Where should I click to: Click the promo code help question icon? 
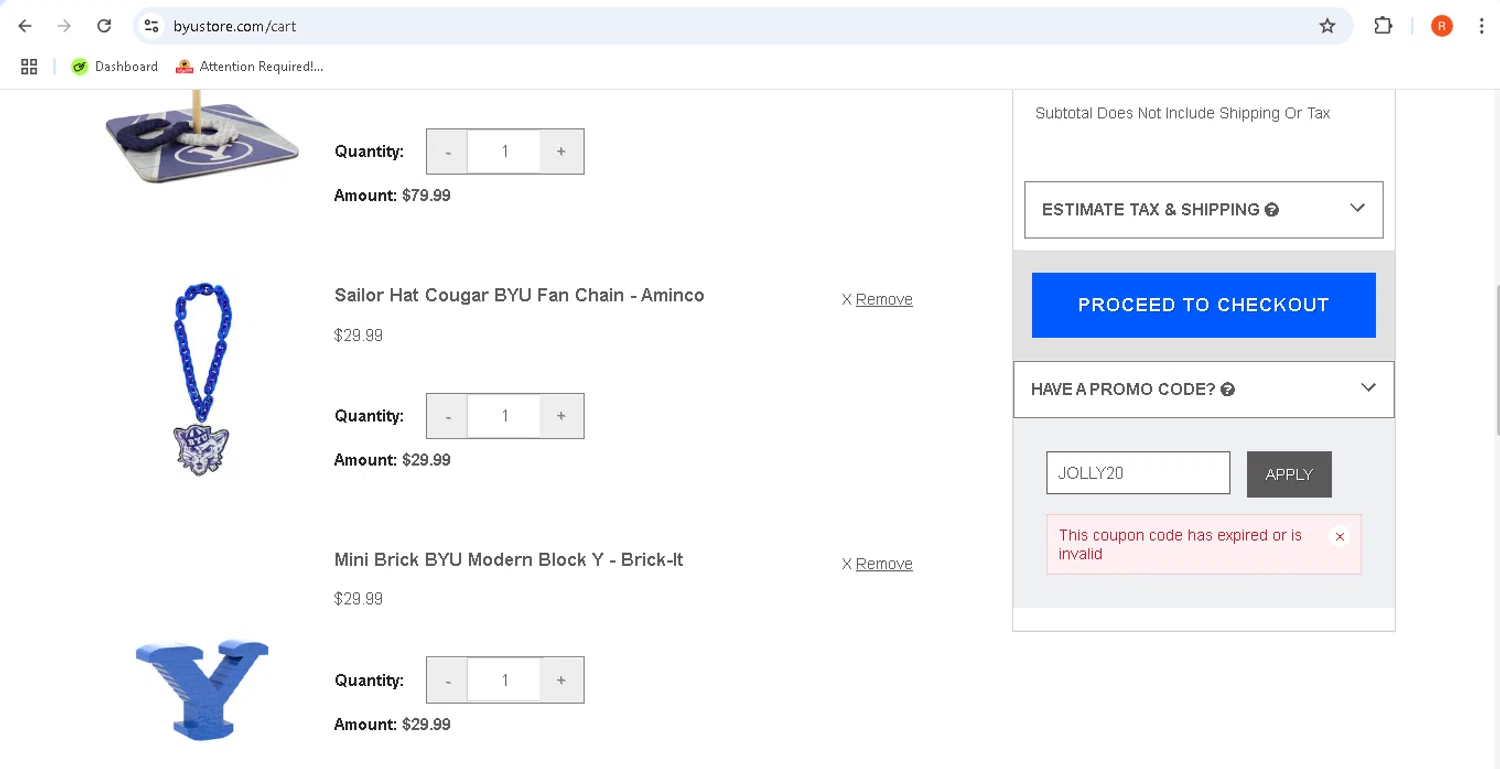[1228, 390]
